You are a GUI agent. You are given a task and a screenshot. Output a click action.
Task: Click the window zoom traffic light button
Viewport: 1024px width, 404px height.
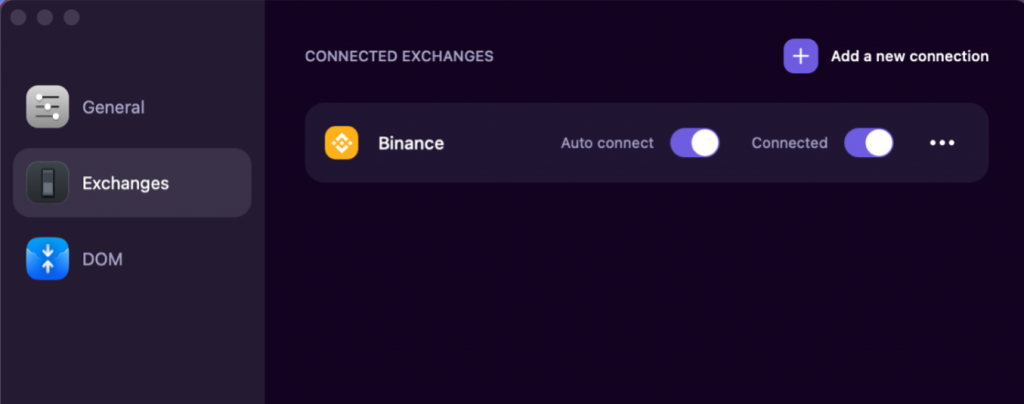(71, 18)
